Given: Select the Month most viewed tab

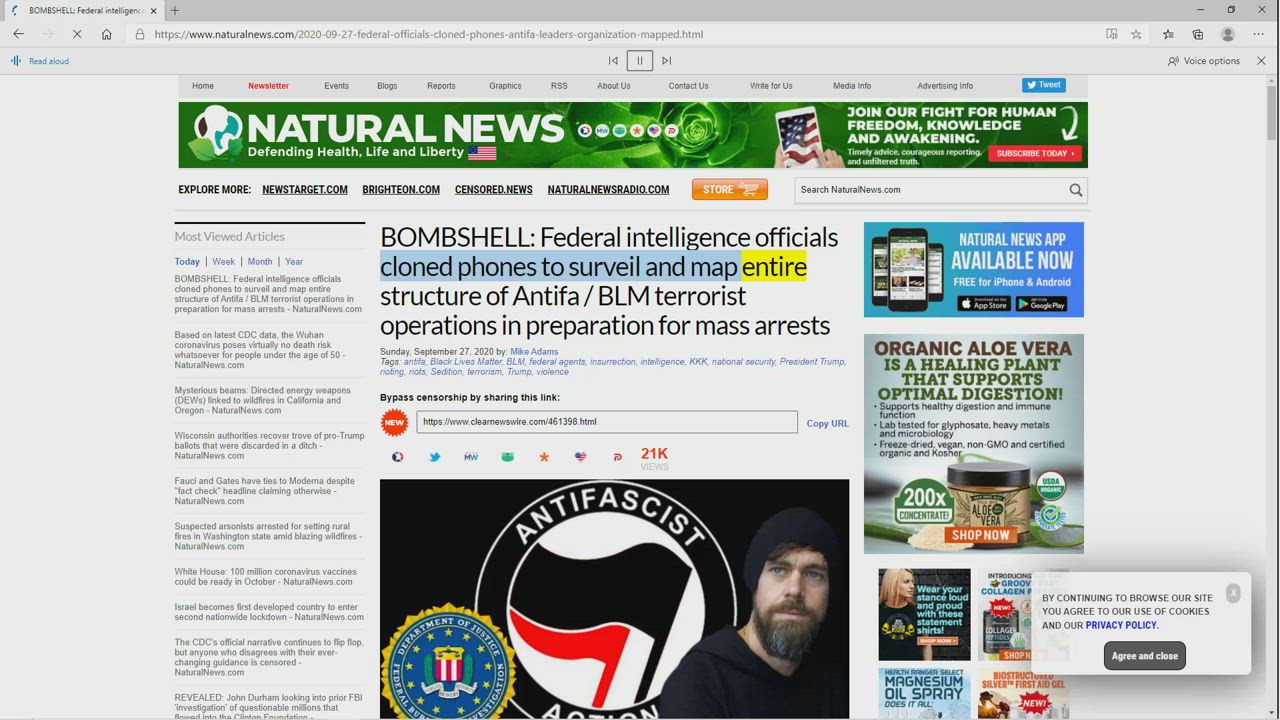Looking at the screenshot, I should point(259,262).
